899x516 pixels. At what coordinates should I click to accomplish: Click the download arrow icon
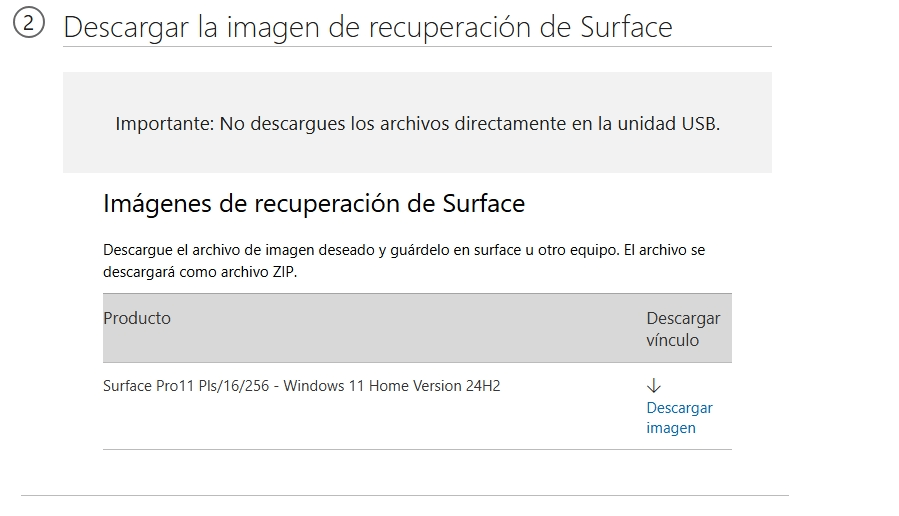coord(654,385)
